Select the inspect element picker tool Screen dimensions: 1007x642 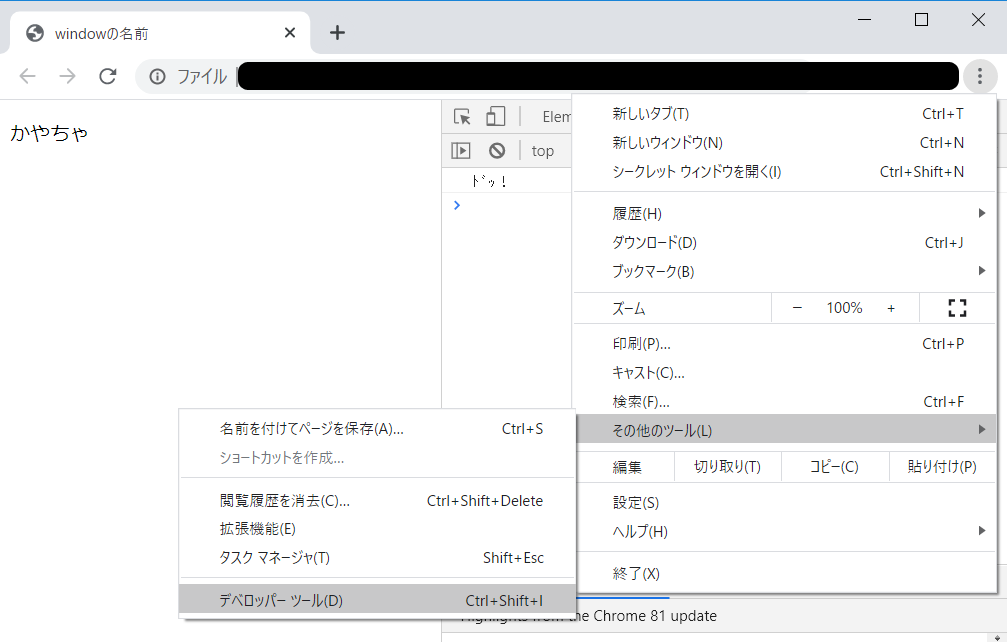[460, 116]
